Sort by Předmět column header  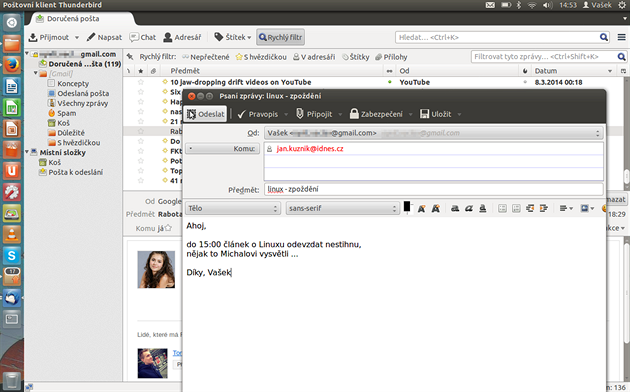coord(272,71)
